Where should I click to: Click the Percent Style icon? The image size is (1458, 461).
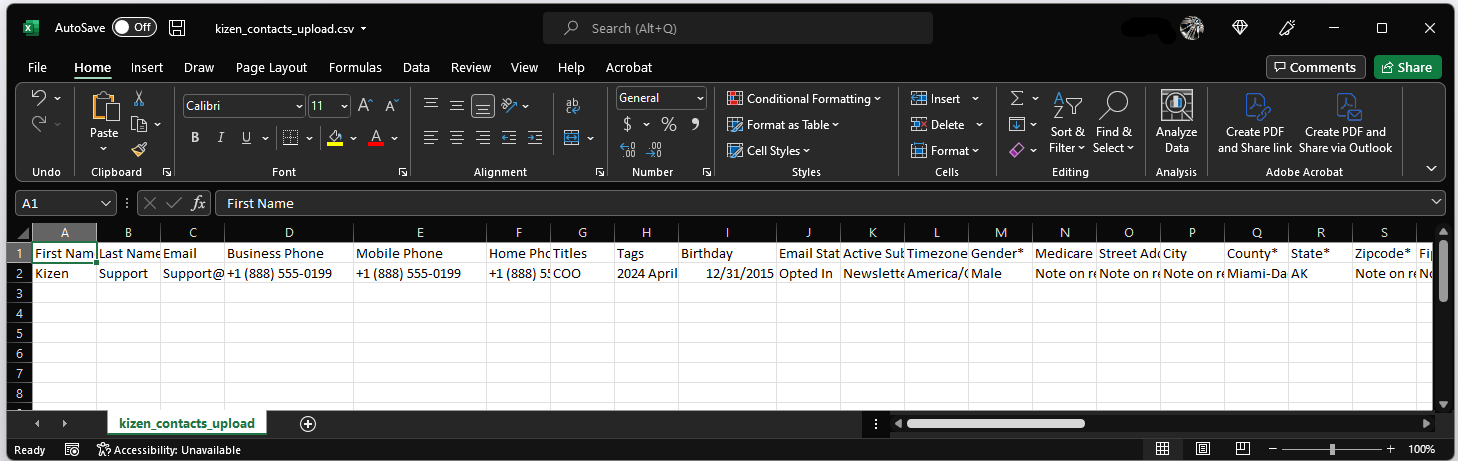(x=669, y=124)
